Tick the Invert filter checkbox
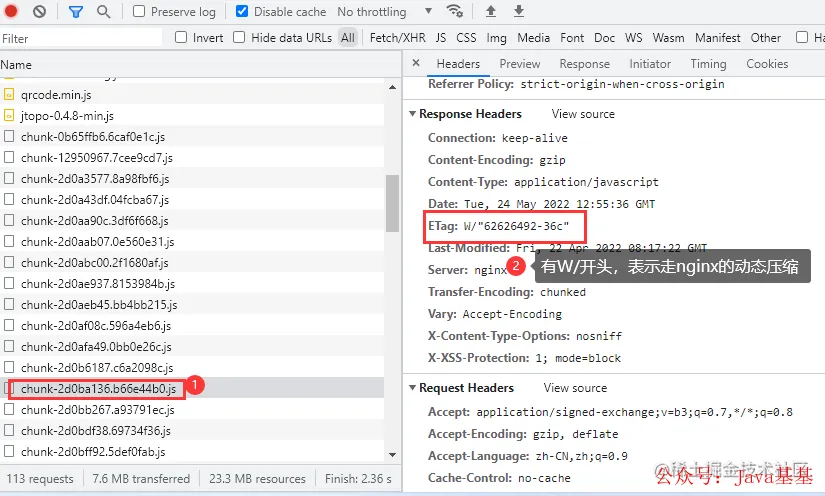Screen dimensions: 825x496 (x=181, y=37)
